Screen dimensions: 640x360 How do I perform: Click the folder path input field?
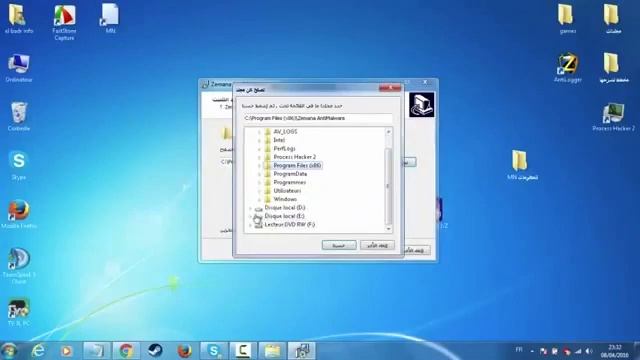318,118
